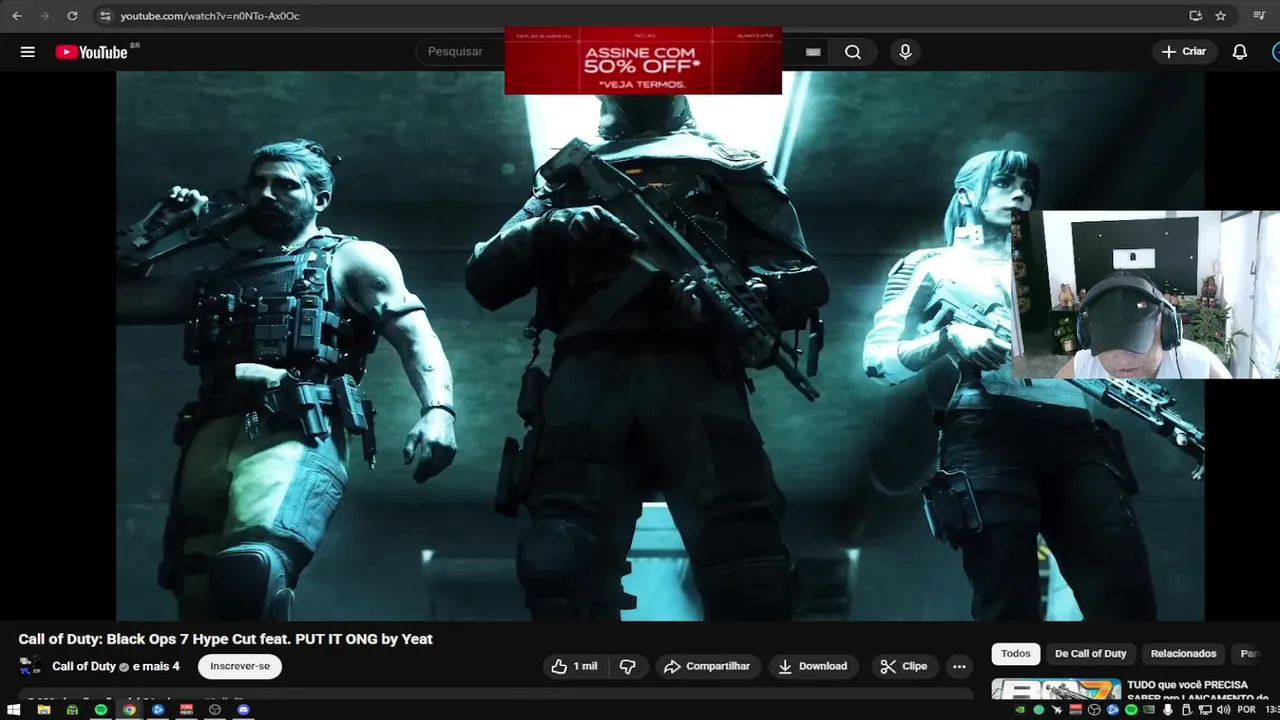The height and width of the screenshot is (720, 1280).
Task: Click the Criar create button
Action: (1184, 52)
